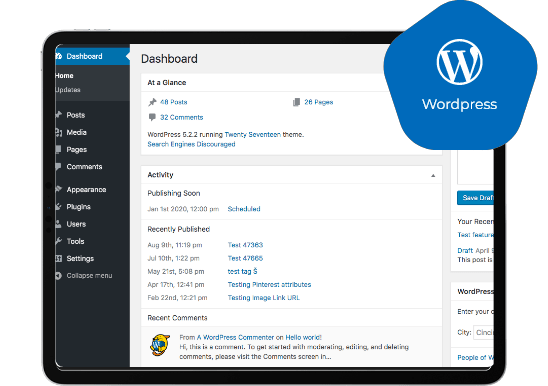The width and height of the screenshot is (548, 386).
Task: Open the Hello world! post link
Action: (x=303, y=337)
